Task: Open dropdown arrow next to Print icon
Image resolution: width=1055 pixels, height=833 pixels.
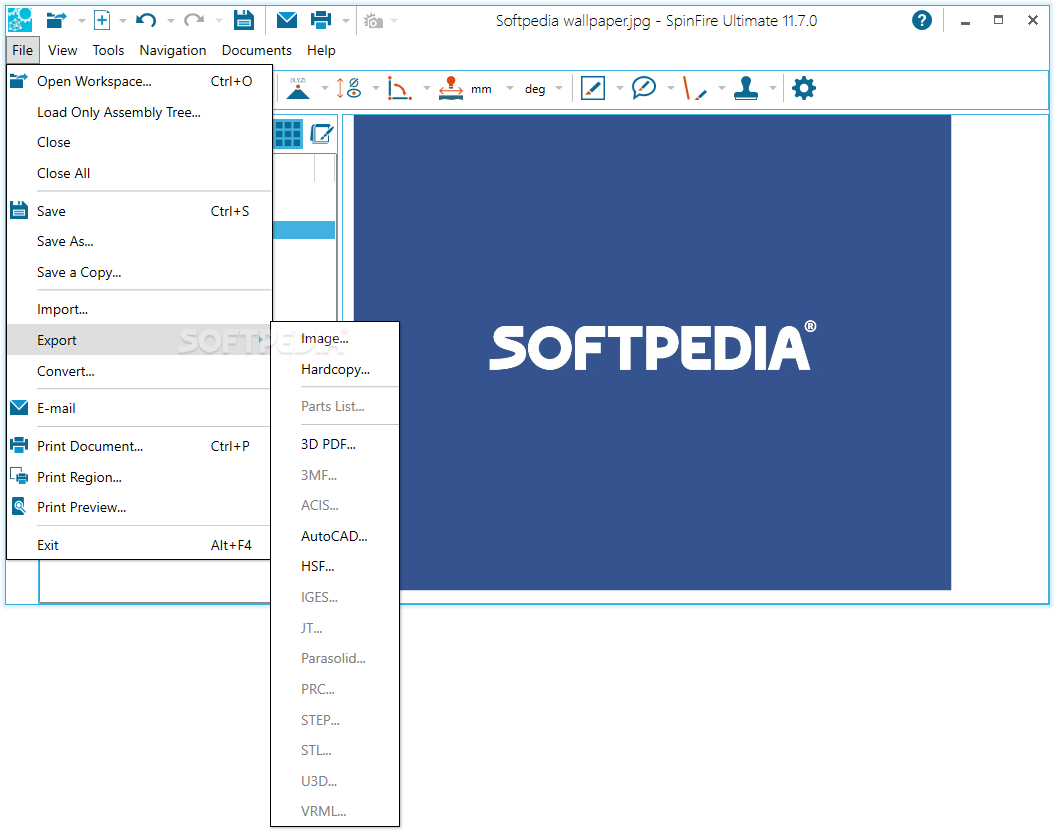Action: click(346, 21)
